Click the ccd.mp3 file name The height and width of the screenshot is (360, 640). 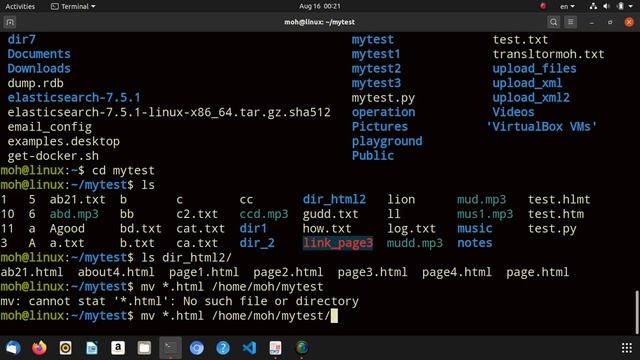(x=264, y=214)
